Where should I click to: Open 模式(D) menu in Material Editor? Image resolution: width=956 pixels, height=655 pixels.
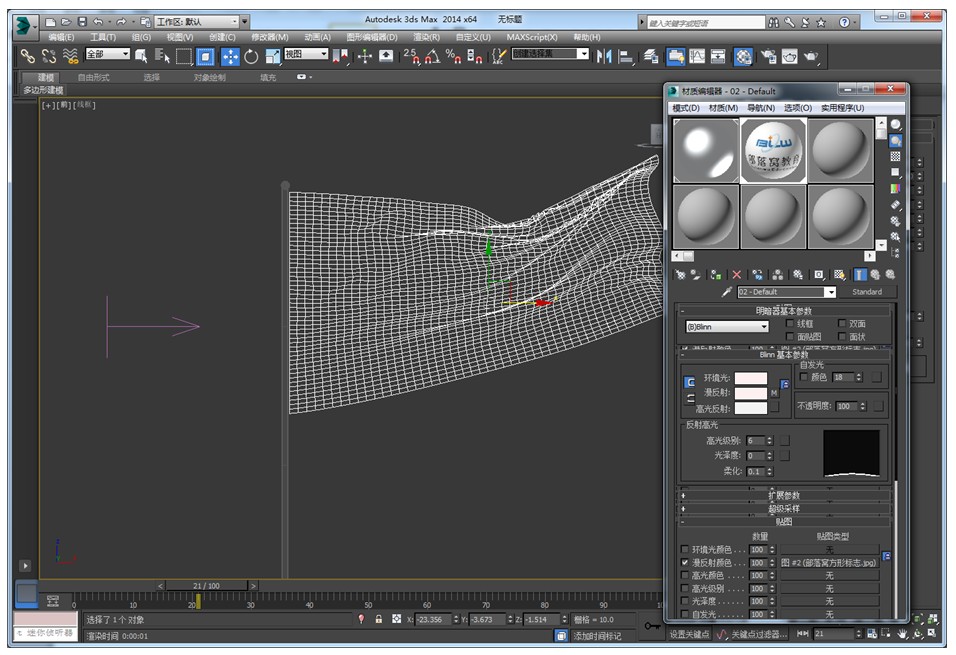click(x=686, y=108)
